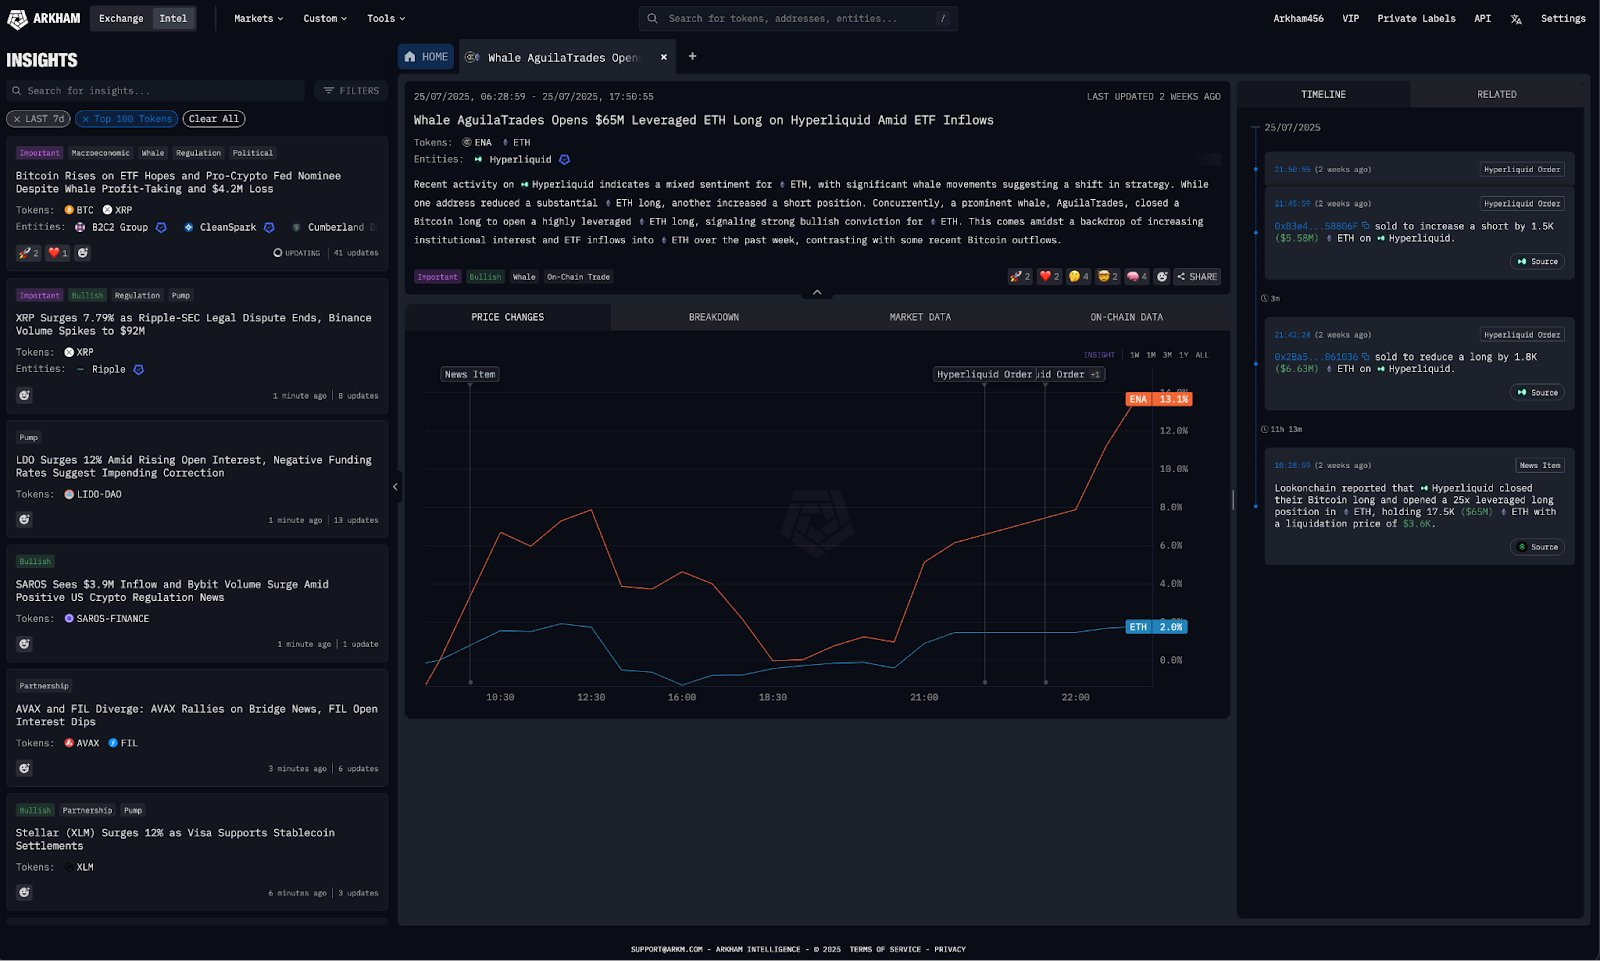The image size is (1600, 961).
Task: Click the Hyperliquid Order chart marker label
Action: coord(984,374)
